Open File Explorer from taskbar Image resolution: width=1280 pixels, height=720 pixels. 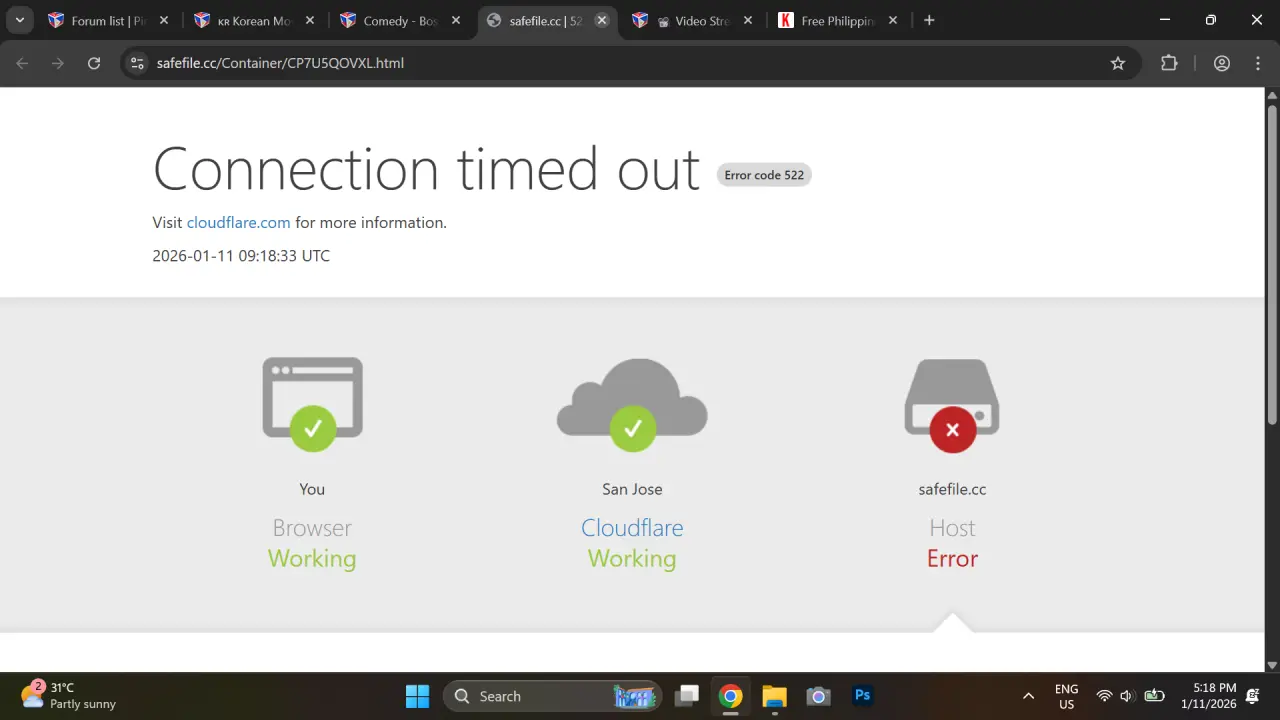pos(774,696)
